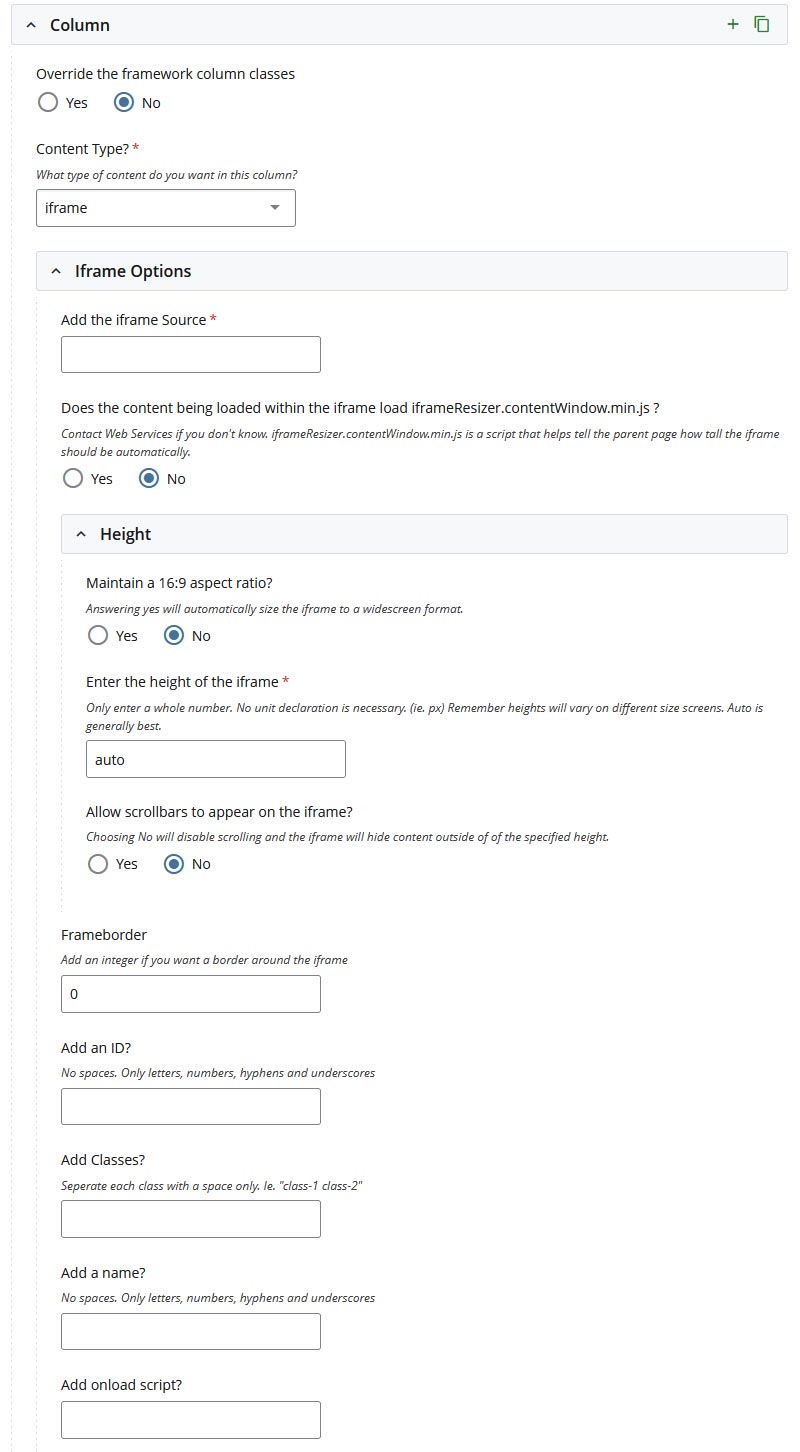
Task: Allow scrollbars by choosing Yes
Action: tap(97, 863)
